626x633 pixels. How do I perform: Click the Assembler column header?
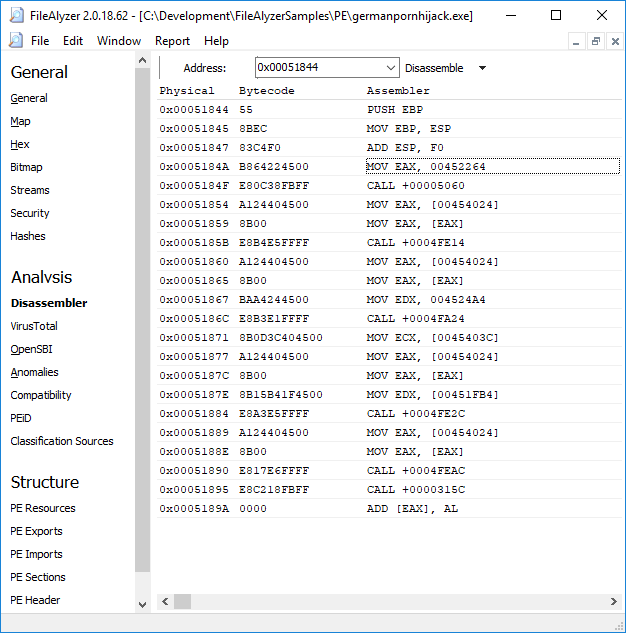[x=398, y=91]
